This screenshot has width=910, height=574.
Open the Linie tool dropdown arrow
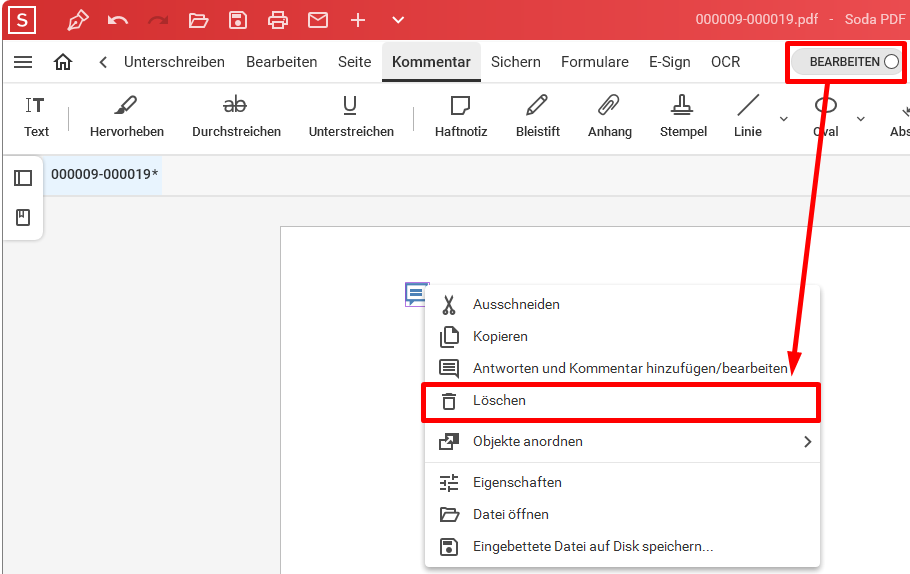coord(784,119)
